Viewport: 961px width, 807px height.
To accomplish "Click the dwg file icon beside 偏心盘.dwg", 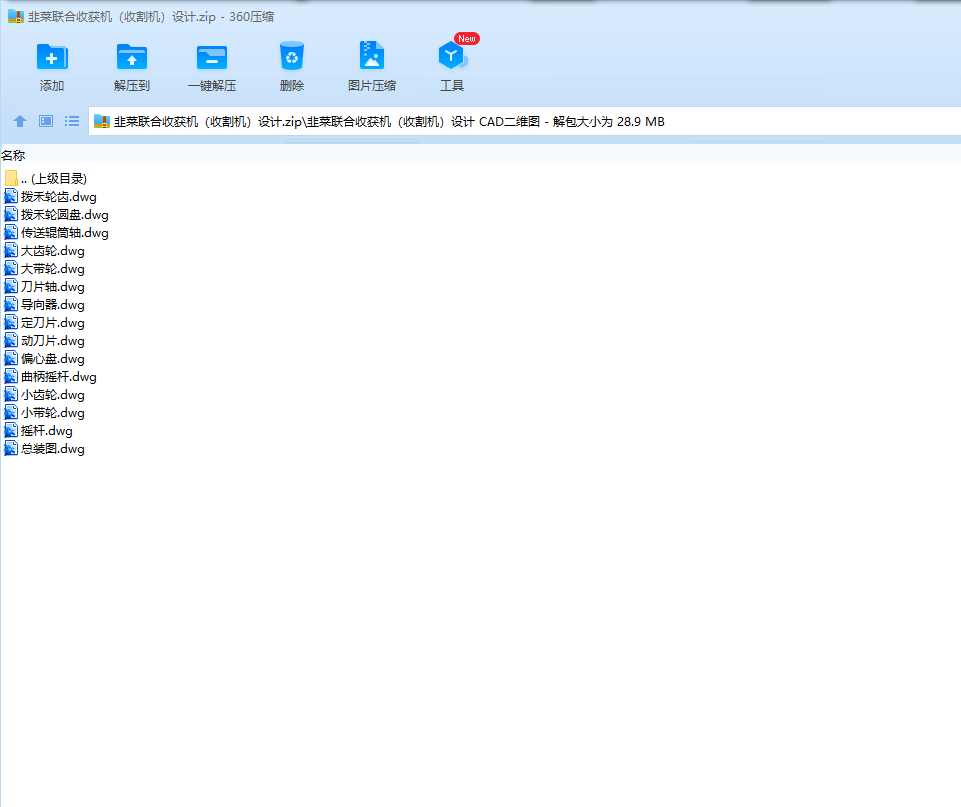I will 11,358.
